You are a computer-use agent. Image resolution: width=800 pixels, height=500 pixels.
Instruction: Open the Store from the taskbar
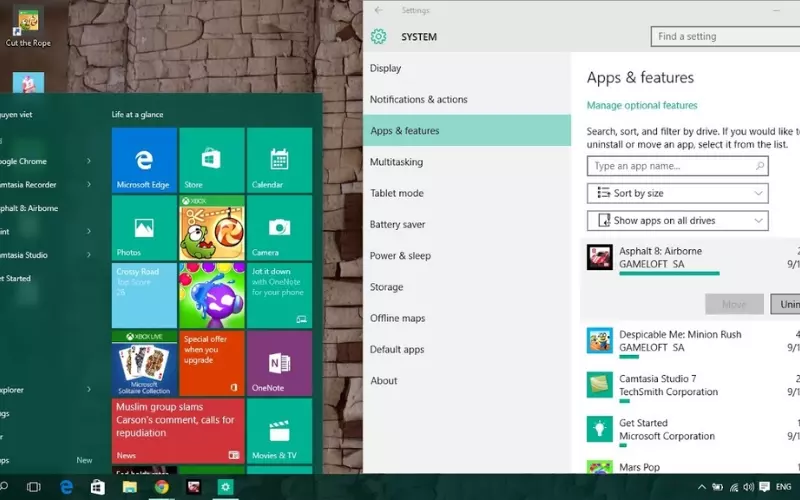tap(97, 487)
